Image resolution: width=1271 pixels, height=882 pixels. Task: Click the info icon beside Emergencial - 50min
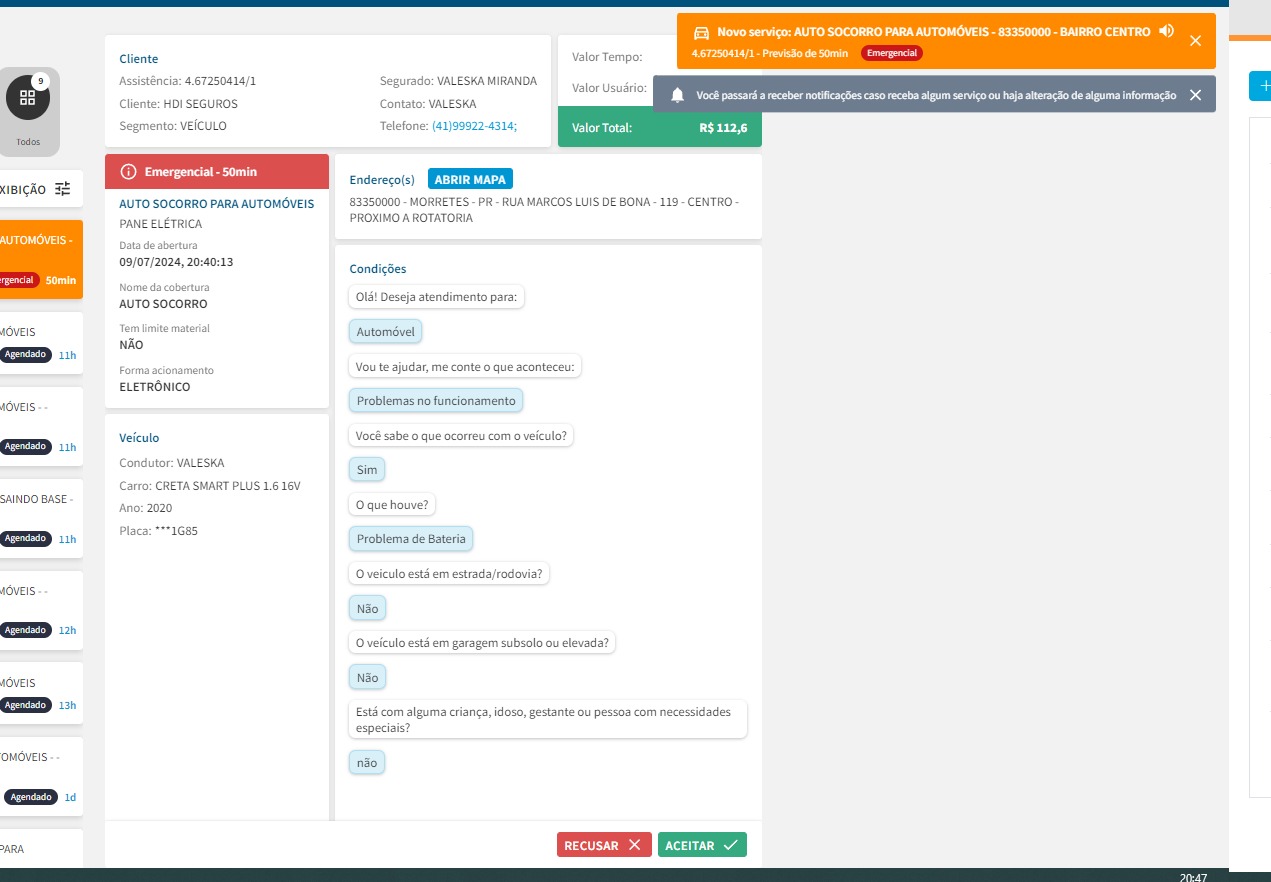click(x=128, y=172)
